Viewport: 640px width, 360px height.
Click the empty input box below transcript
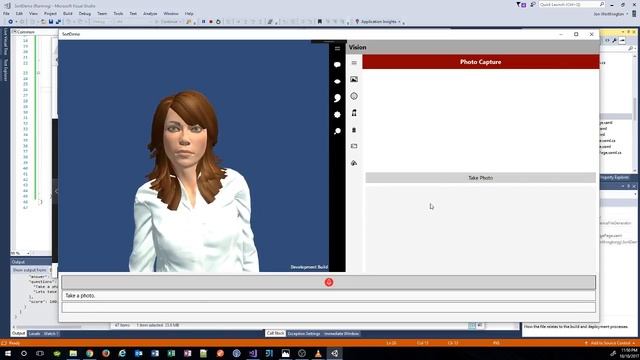click(x=329, y=307)
